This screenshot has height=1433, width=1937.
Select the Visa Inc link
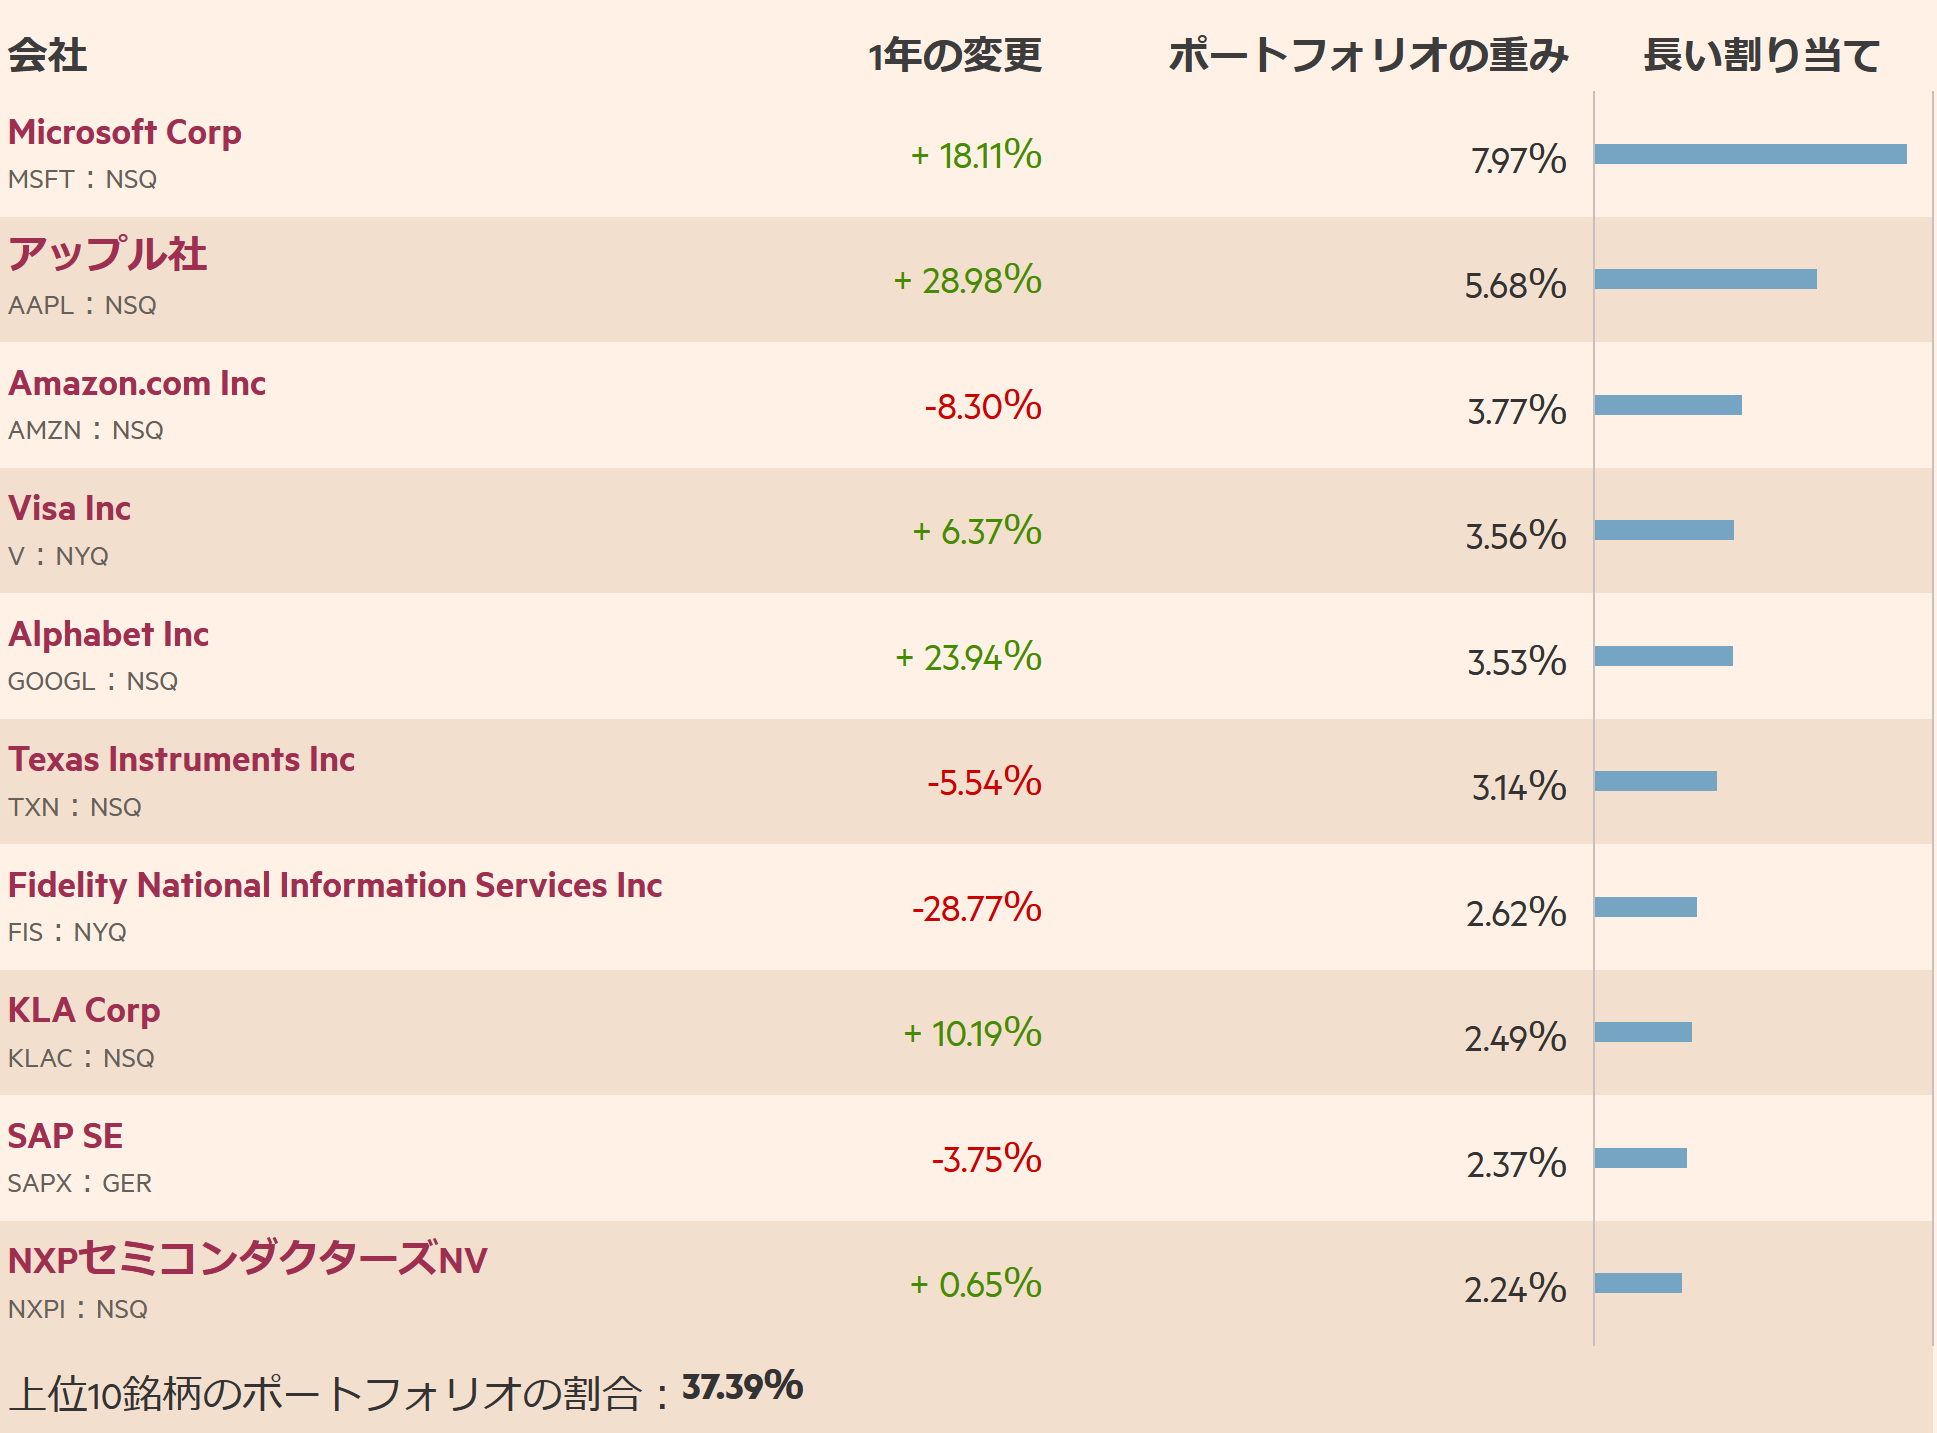click(70, 508)
